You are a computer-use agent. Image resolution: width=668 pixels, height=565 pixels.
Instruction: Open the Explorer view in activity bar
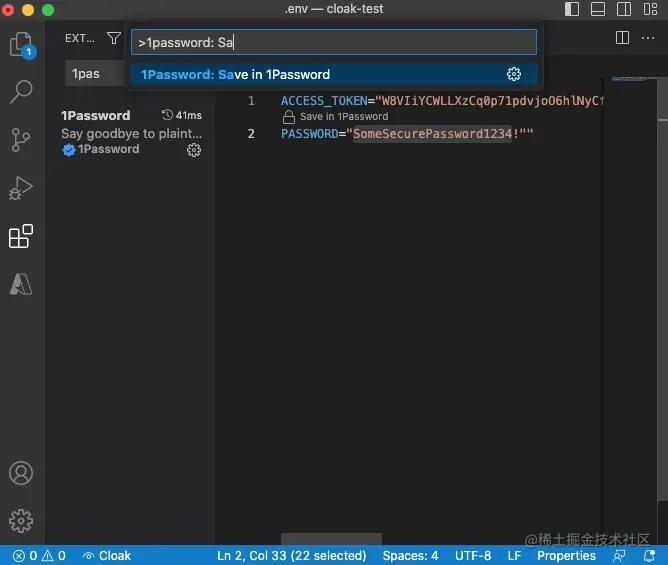pos(22,44)
